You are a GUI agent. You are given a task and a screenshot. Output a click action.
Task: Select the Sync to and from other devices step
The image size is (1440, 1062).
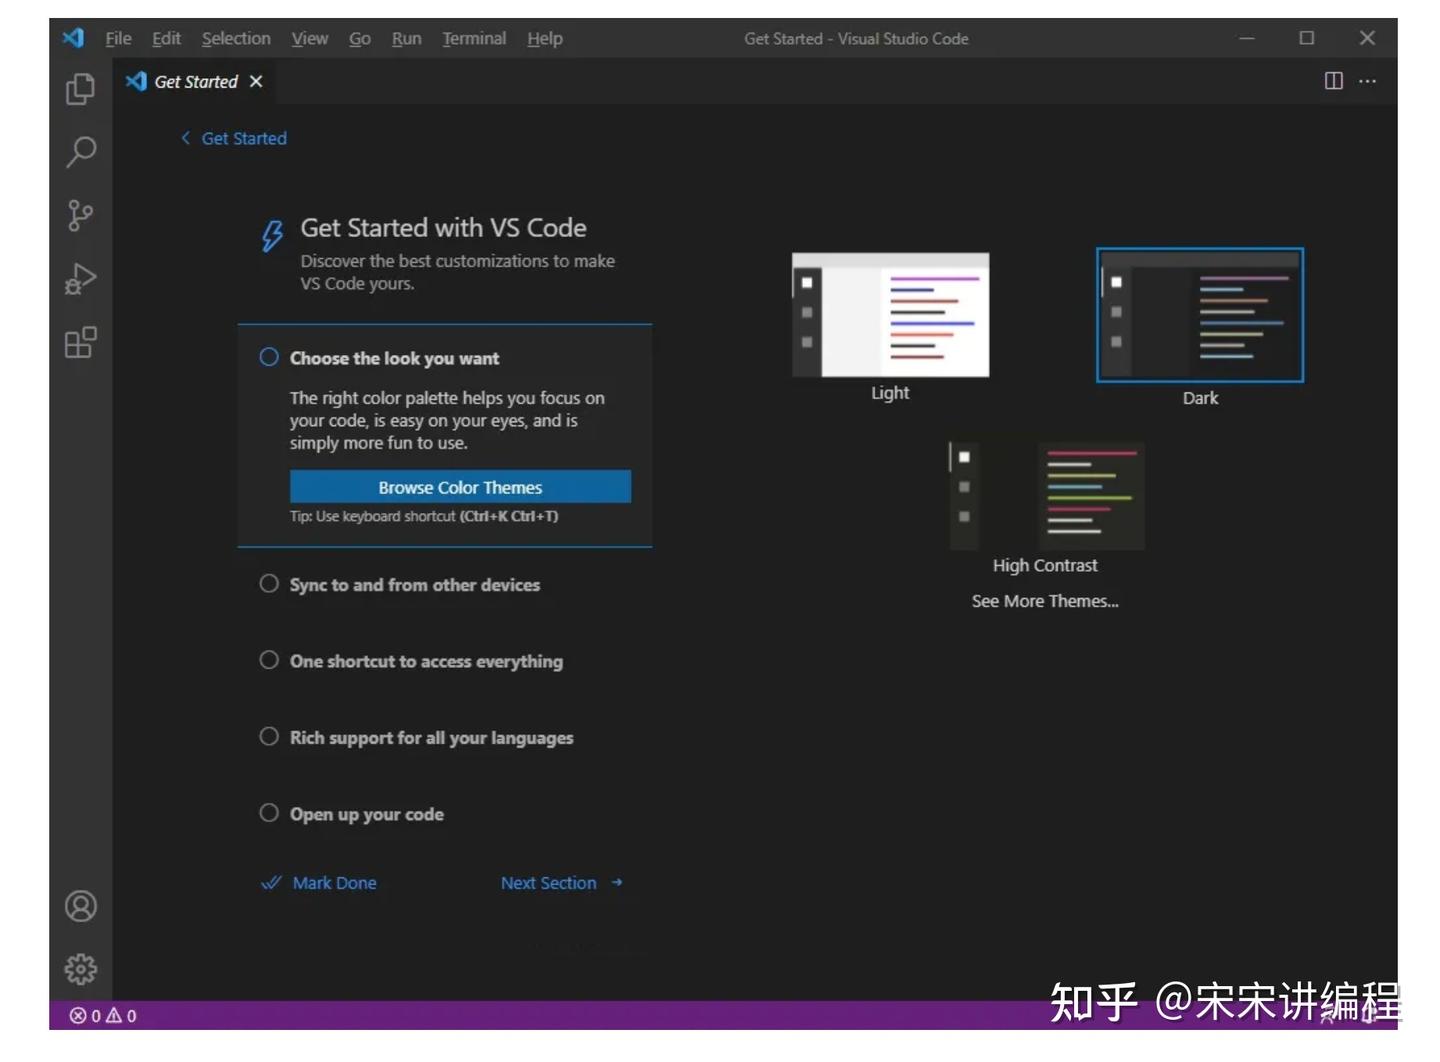[415, 585]
